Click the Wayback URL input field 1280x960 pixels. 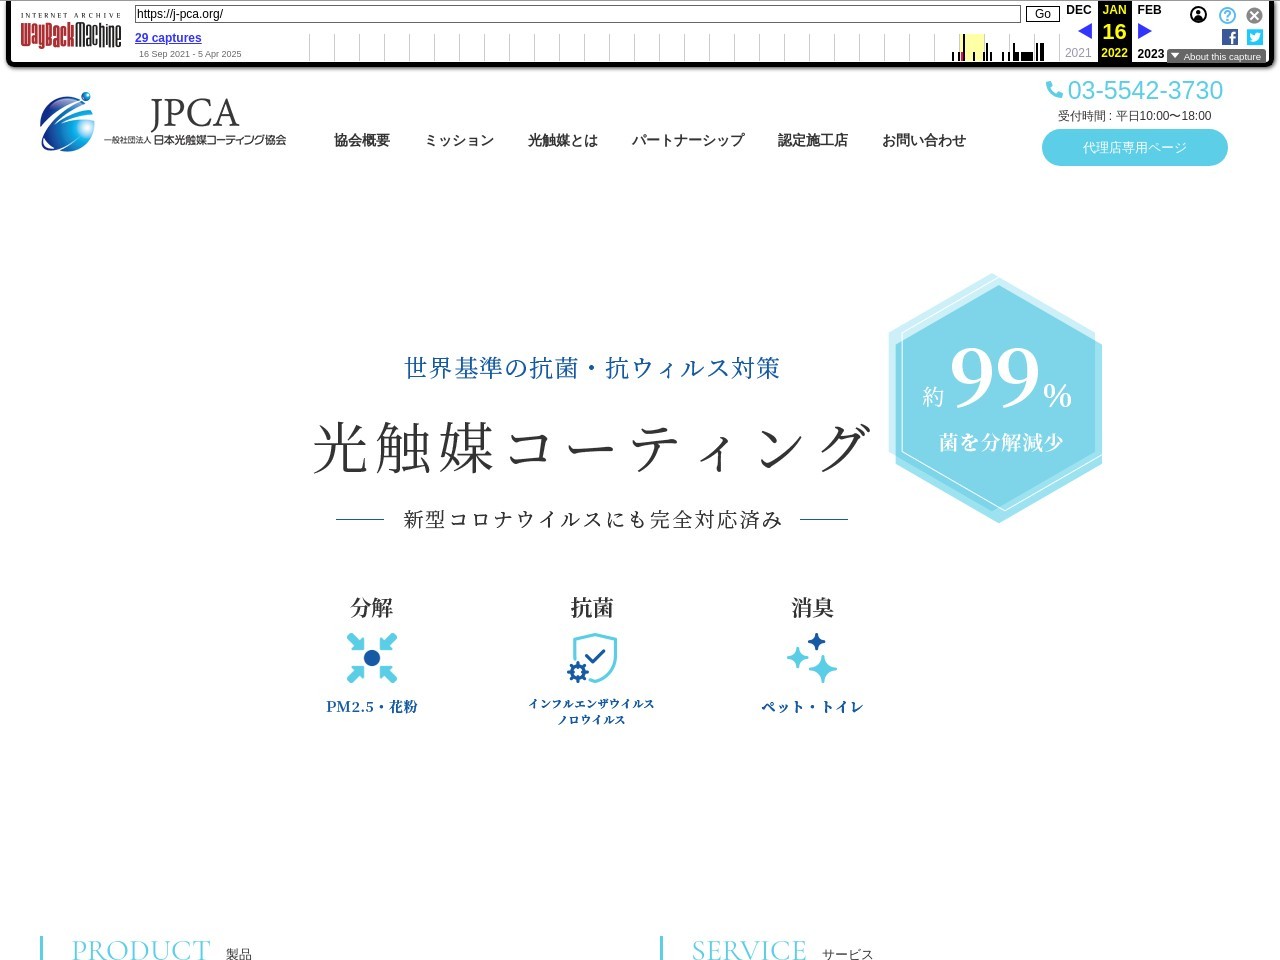(577, 14)
